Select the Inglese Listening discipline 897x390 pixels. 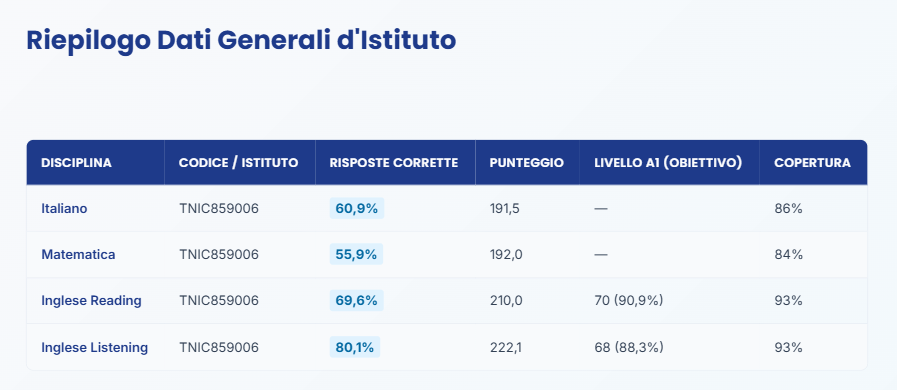94,347
